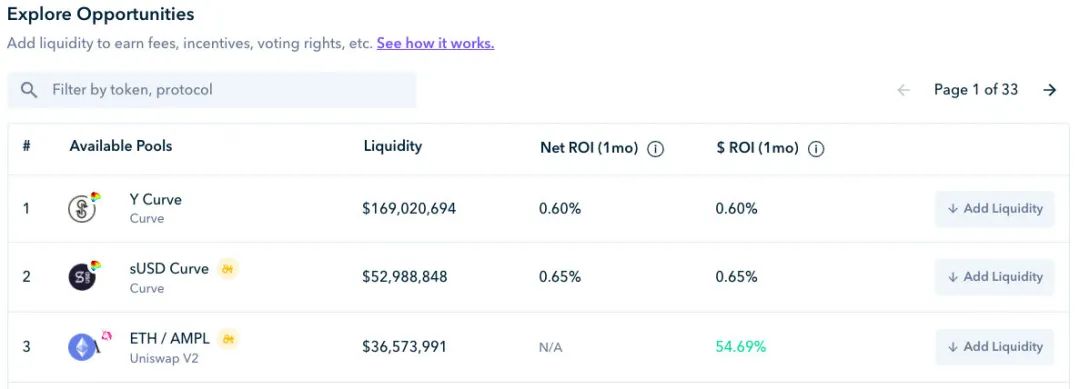Click the previous page arrow
This screenshot has width=1080, height=389.
[x=904, y=90]
